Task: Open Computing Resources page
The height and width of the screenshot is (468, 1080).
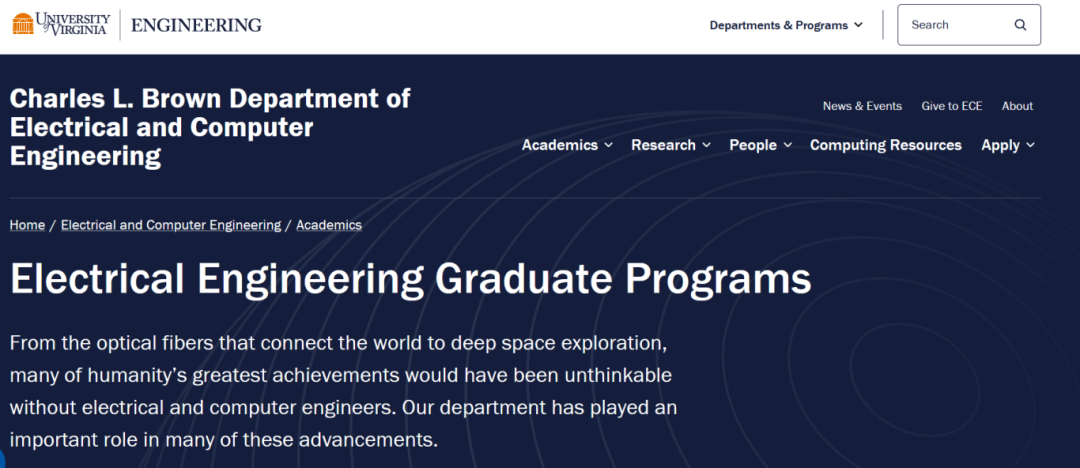Action: [886, 145]
